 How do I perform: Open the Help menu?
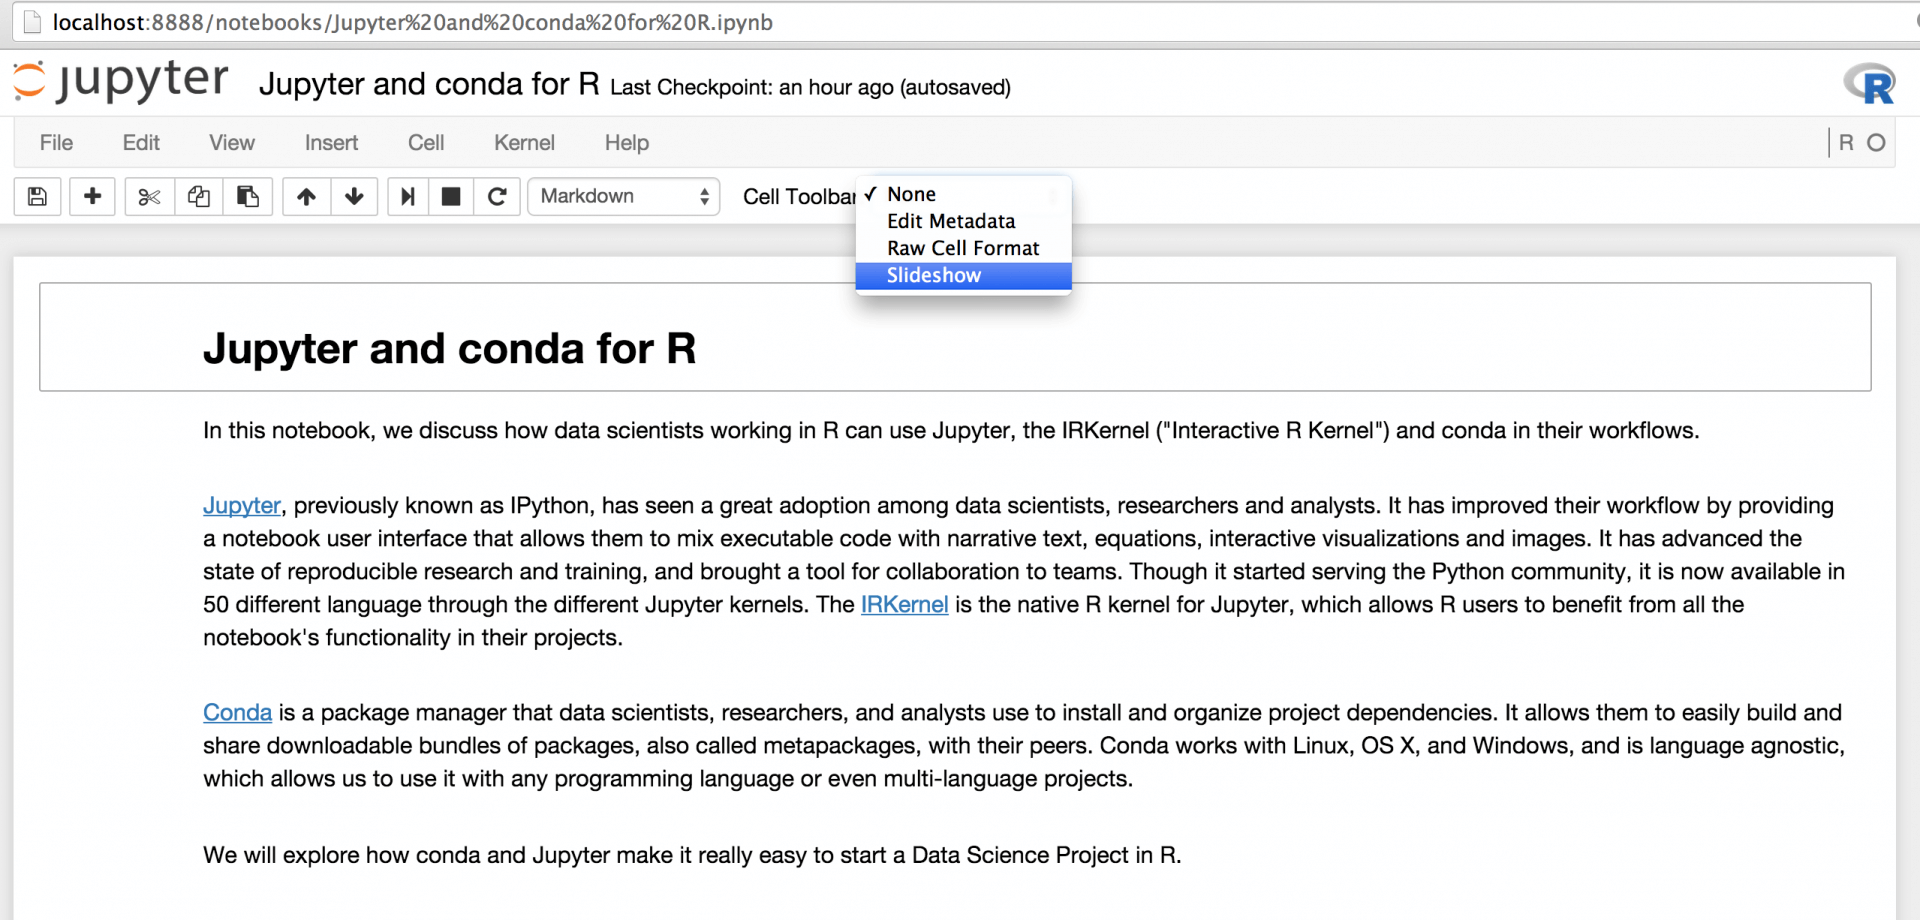(627, 143)
